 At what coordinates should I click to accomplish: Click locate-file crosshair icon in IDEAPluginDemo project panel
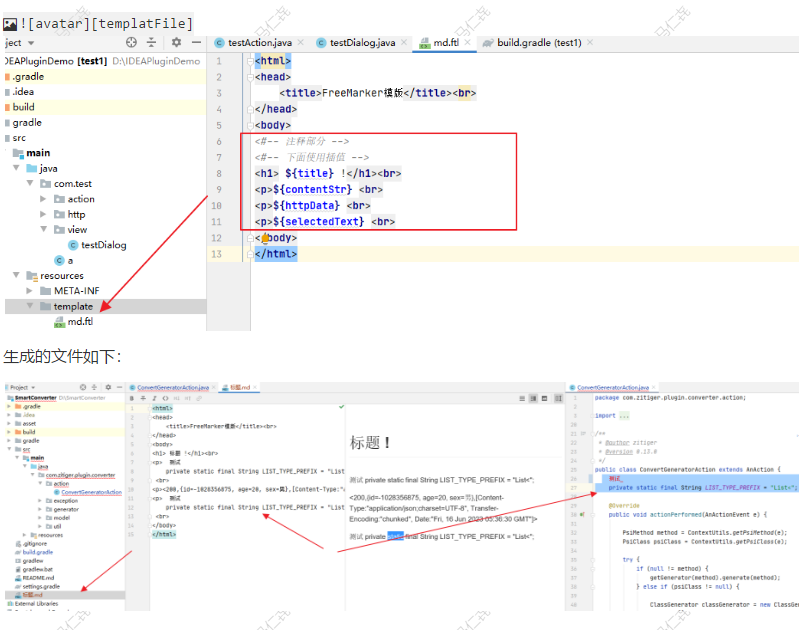click(131, 43)
